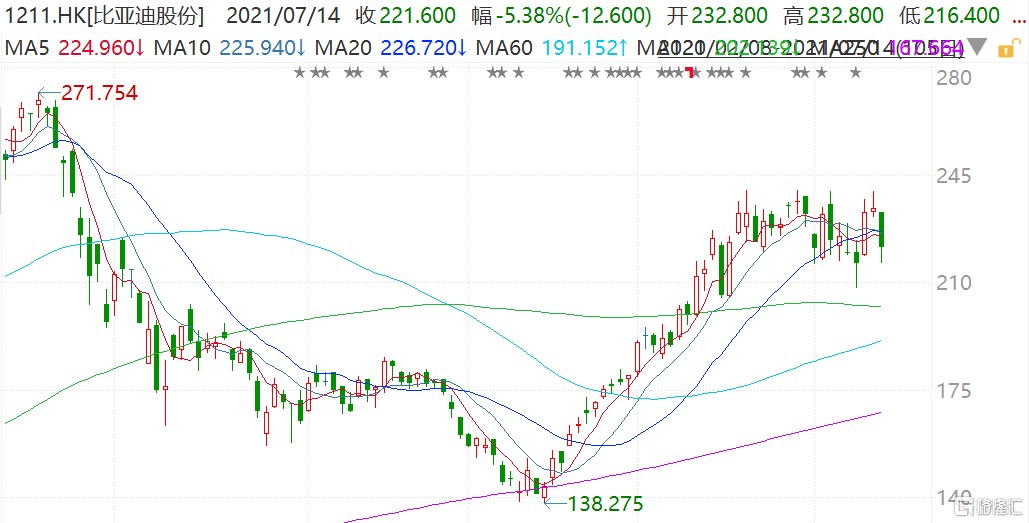Select the MA60 191.152 indicator label
1029x523 pixels.
click(x=552, y=47)
